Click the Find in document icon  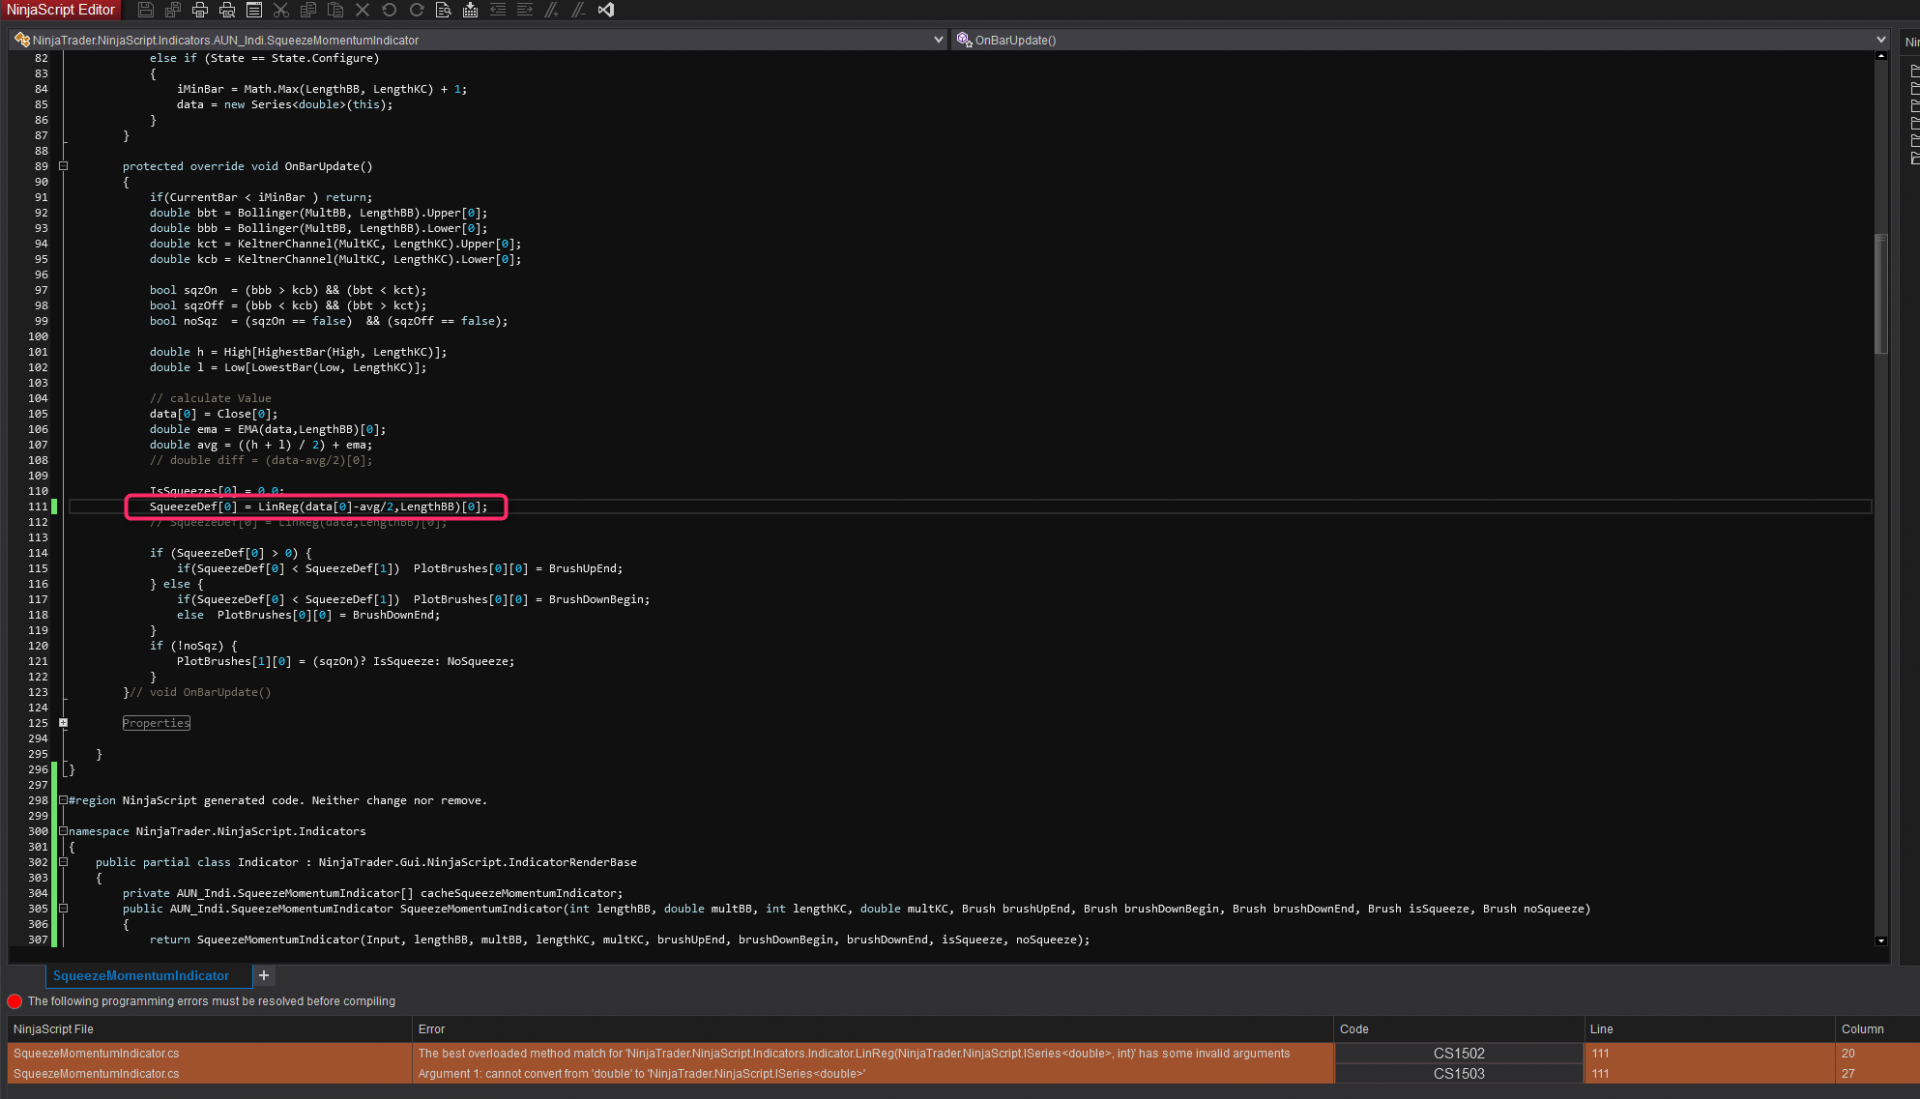443,10
